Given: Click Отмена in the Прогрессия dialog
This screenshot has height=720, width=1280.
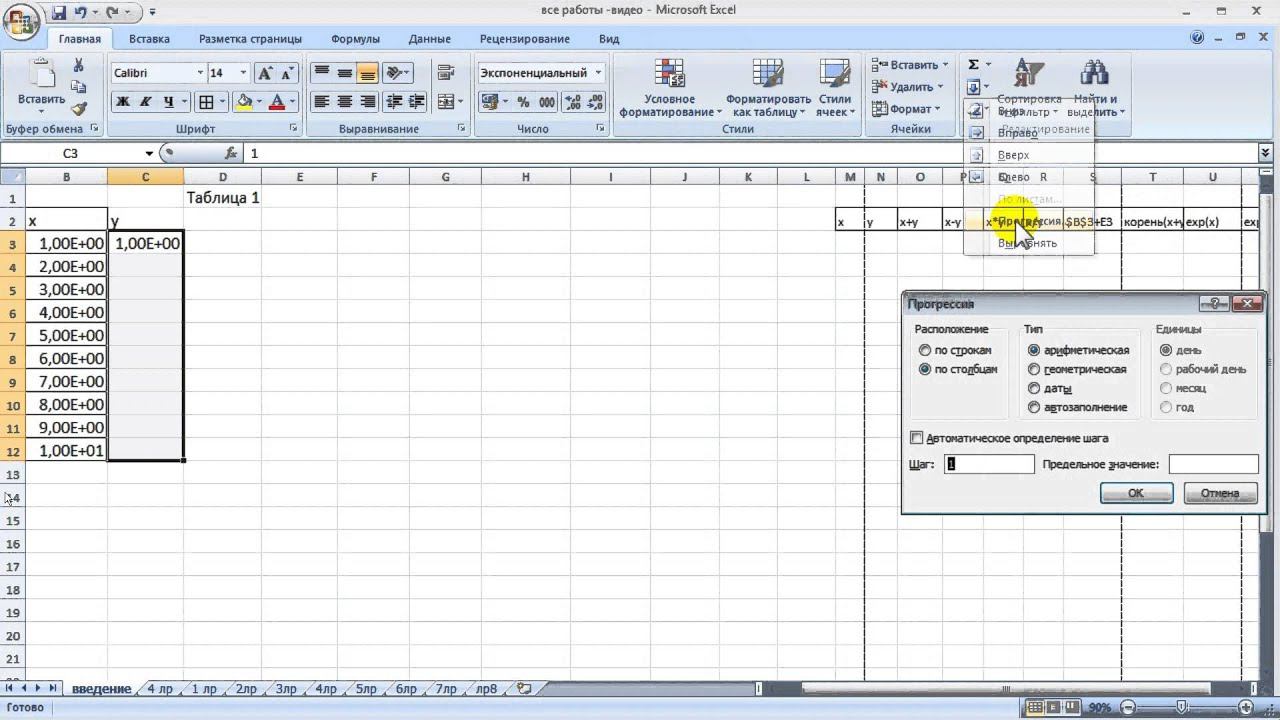Looking at the screenshot, I should (x=1220, y=493).
